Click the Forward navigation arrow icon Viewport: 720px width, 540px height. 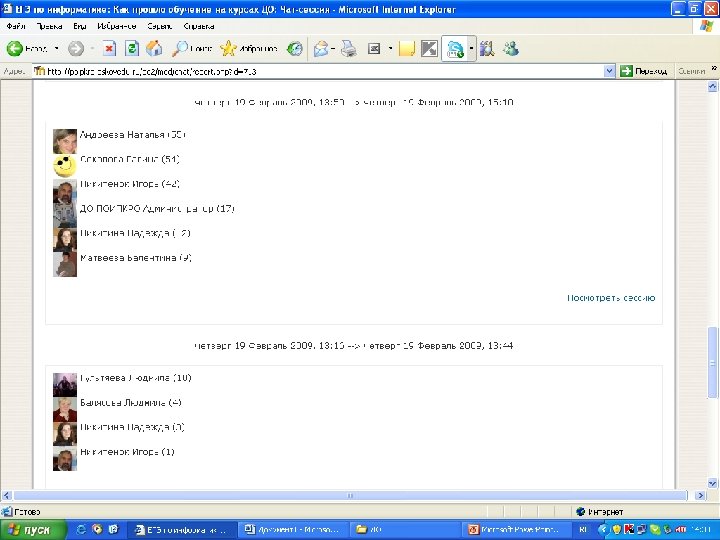pyautogui.click(x=76, y=48)
